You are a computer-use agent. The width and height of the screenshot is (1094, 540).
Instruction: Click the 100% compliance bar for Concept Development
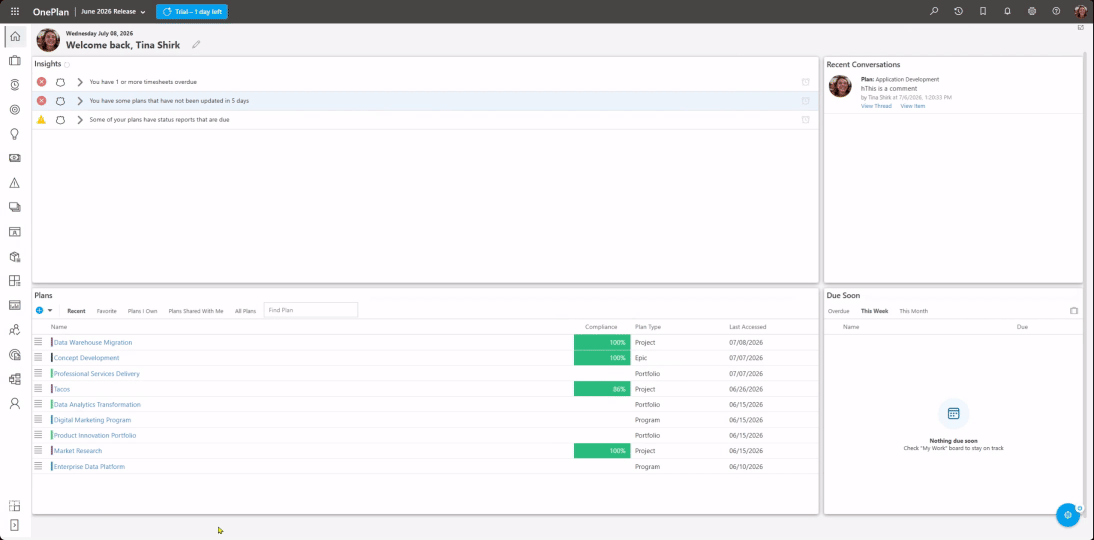tap(602, 358)
